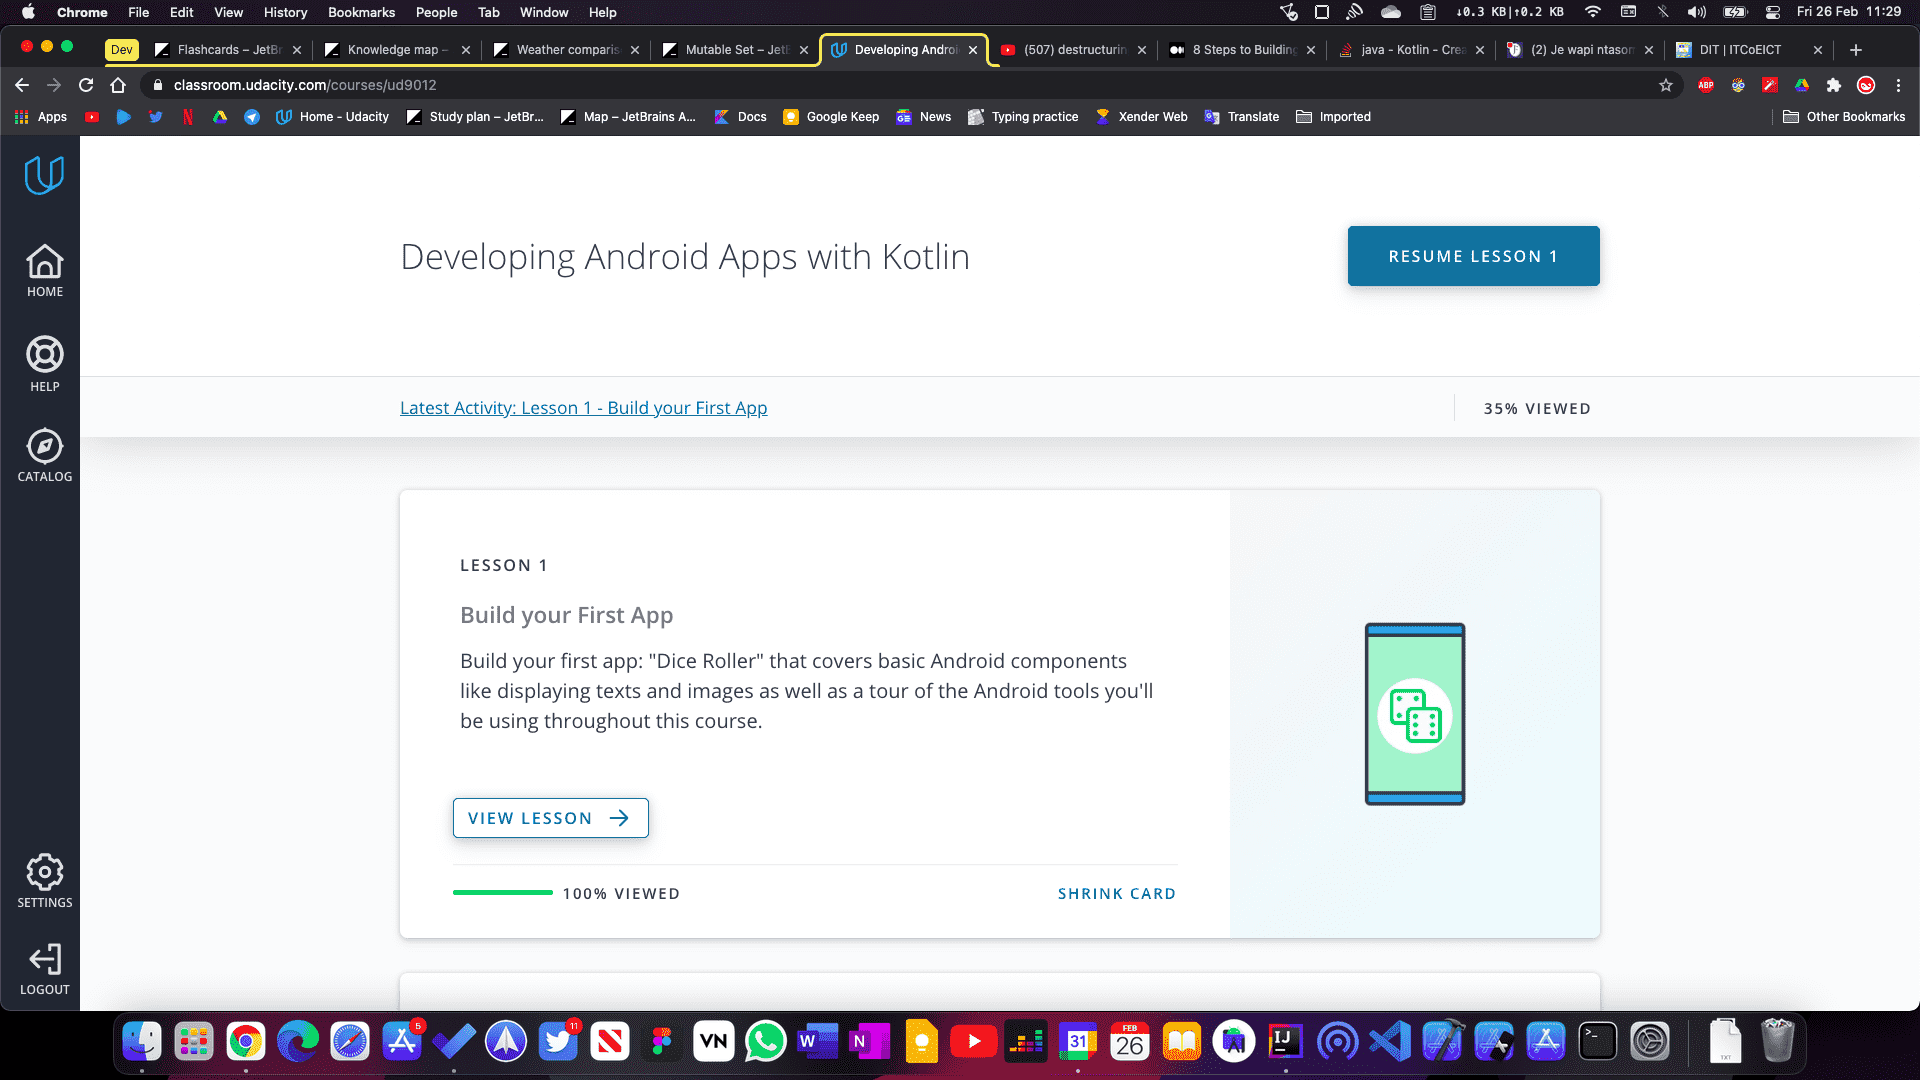Viewport: 1920px width, 1080px height.
Task: Open the browser home page icon
Action: coord(118,85)
